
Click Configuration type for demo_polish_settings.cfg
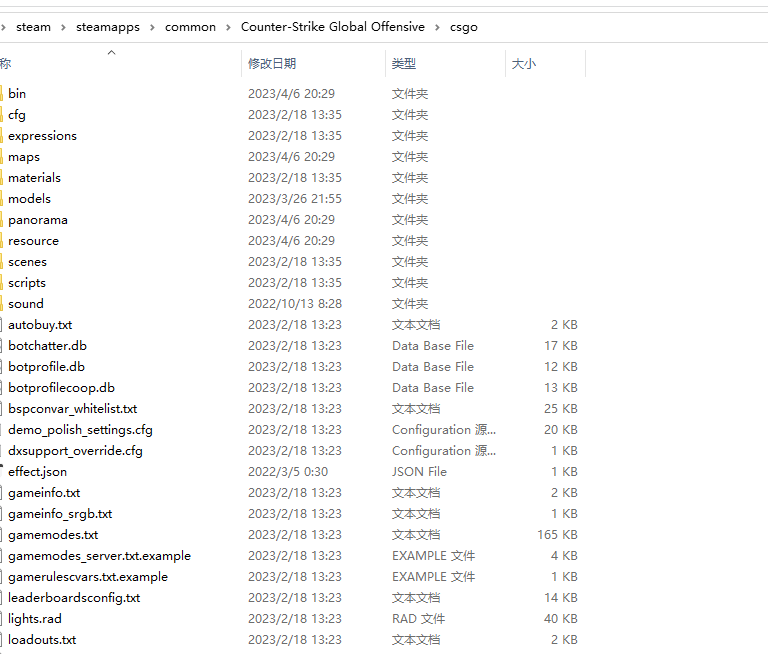coord(444,430)
